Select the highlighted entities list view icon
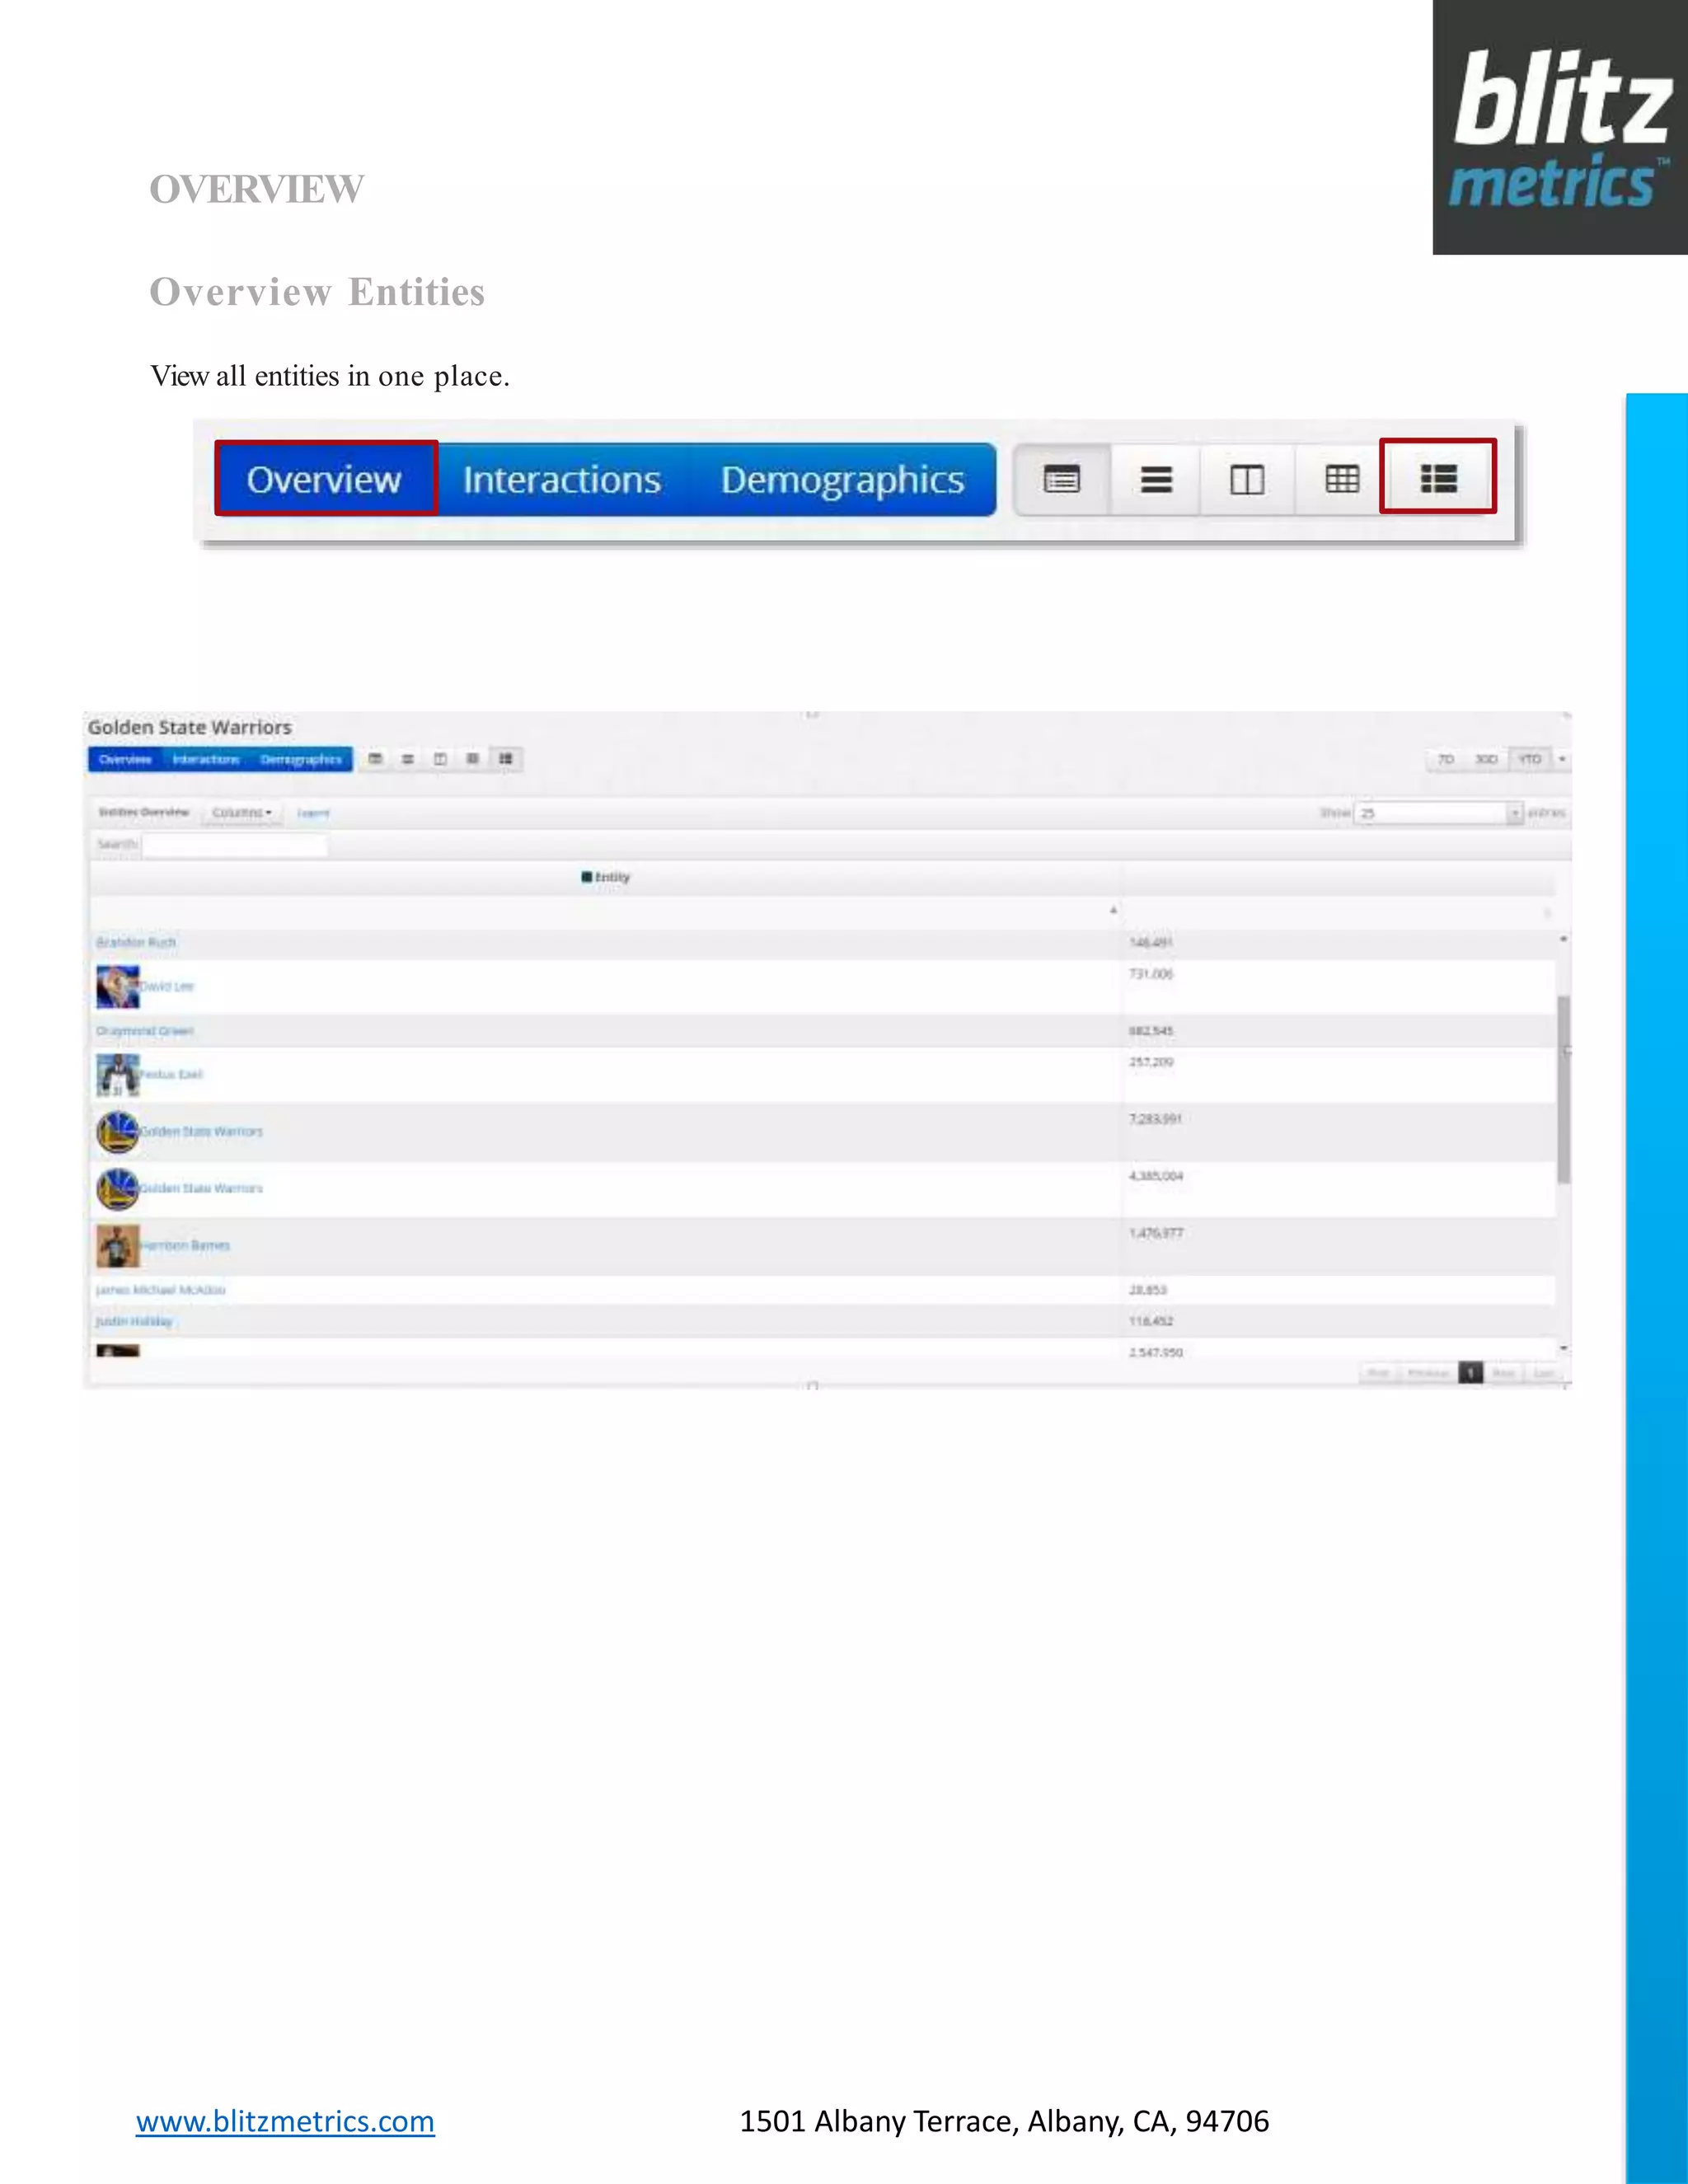Image resolution: width=1688 pixels, height=2184 pixels. [x=1438, y=478]
